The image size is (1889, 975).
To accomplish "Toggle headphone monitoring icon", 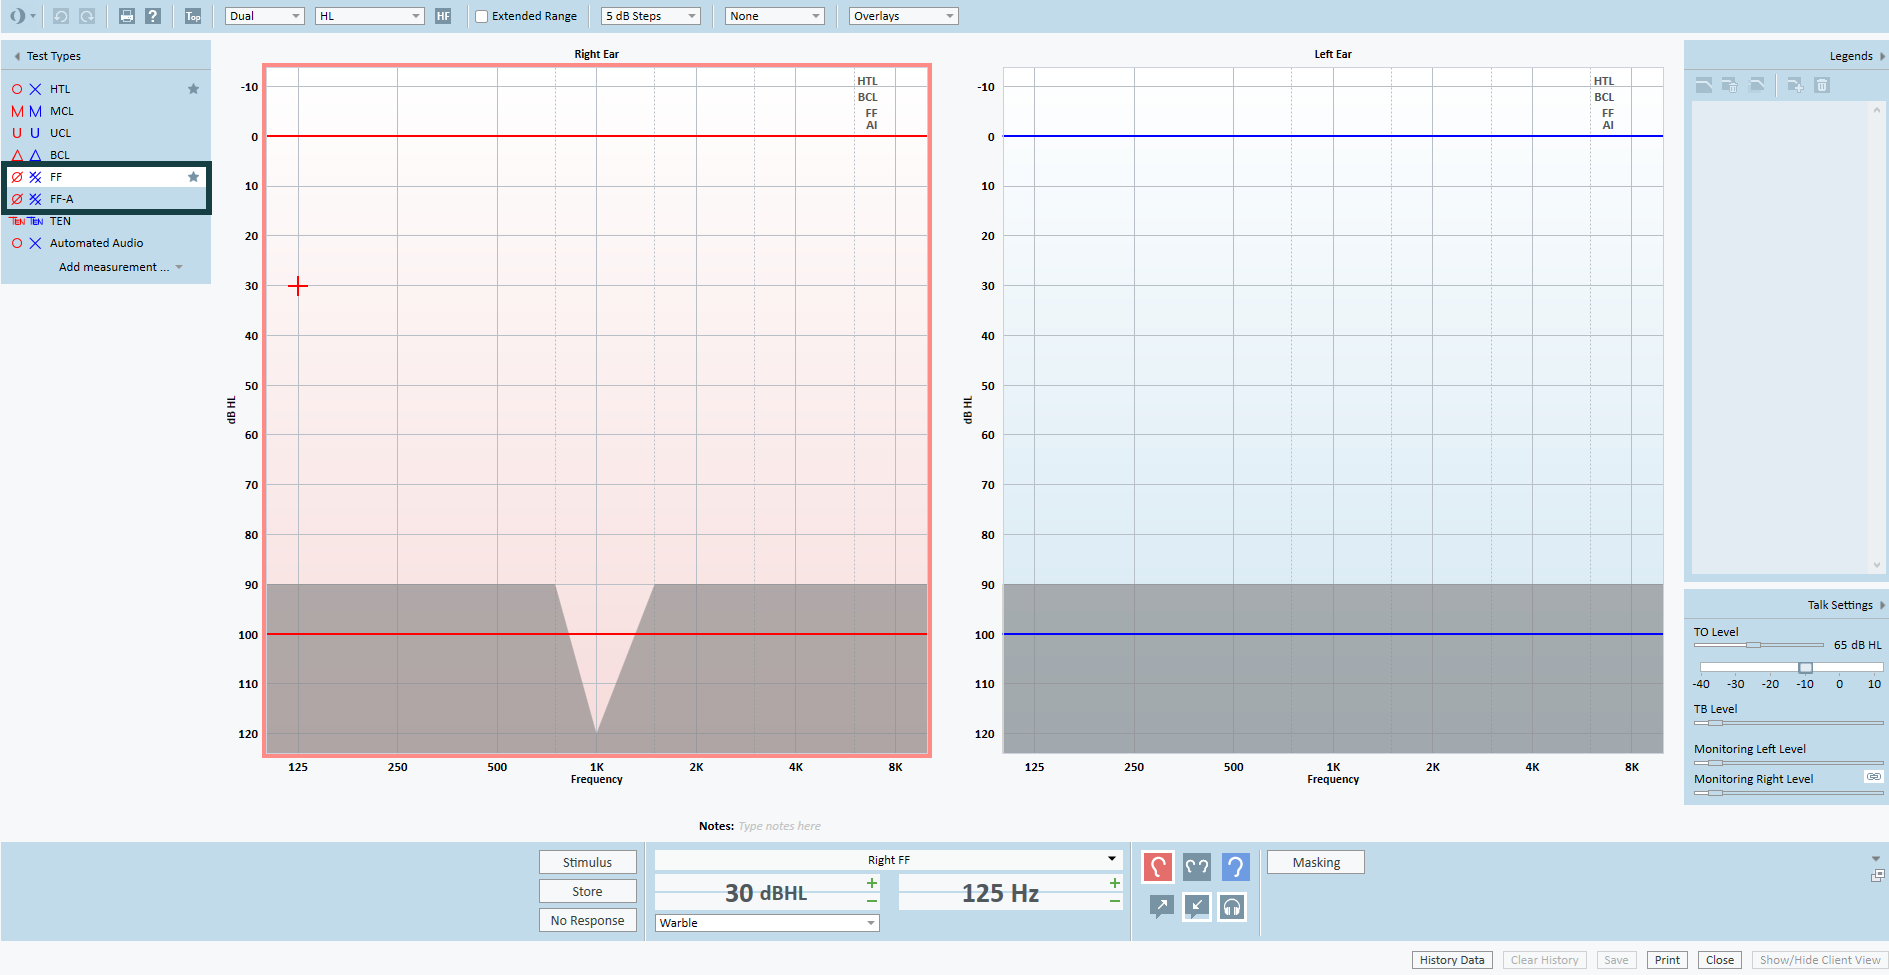I will tap(1232, 906).
